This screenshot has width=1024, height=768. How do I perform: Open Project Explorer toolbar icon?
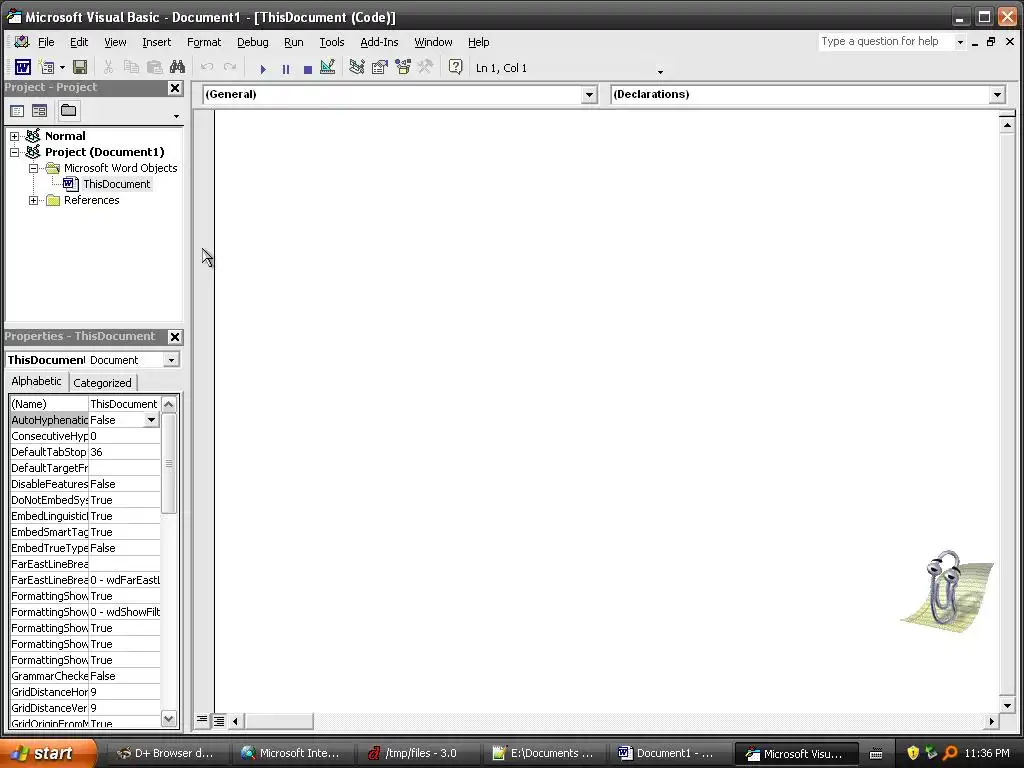(357, 67)
